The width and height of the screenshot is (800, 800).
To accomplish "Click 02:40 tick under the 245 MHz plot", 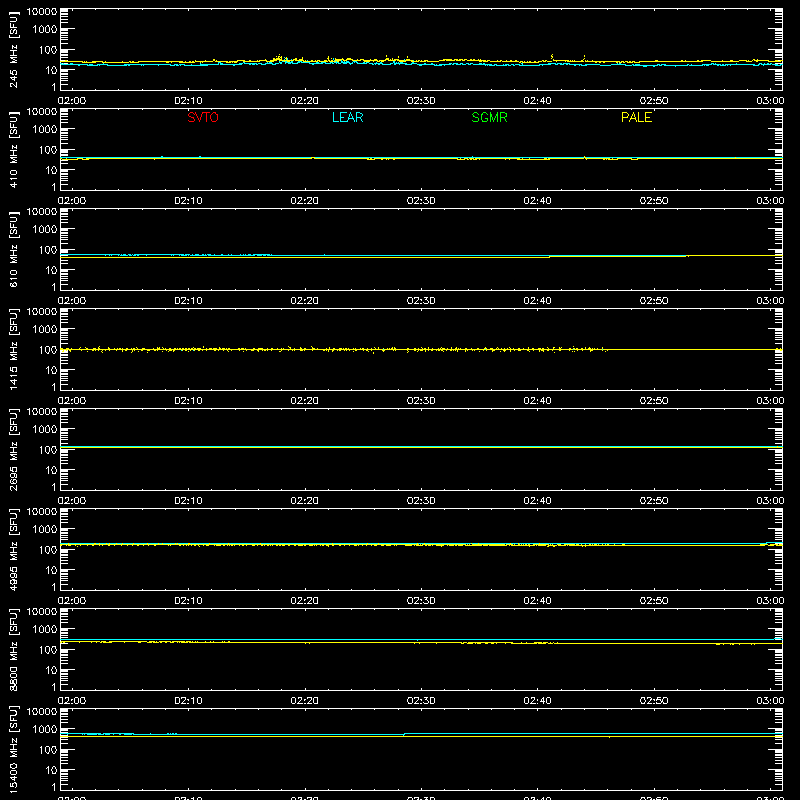I will (x=537, y=101).
